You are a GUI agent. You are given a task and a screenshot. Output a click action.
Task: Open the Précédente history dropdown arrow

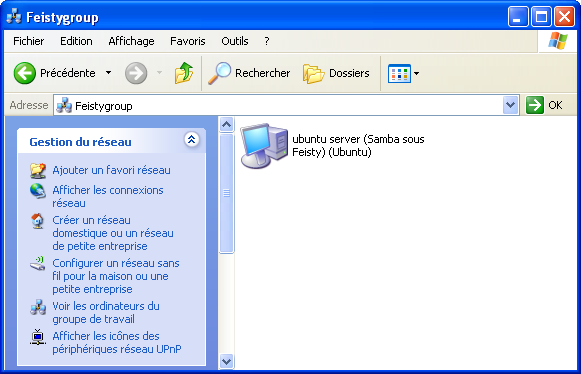point(108,73)
